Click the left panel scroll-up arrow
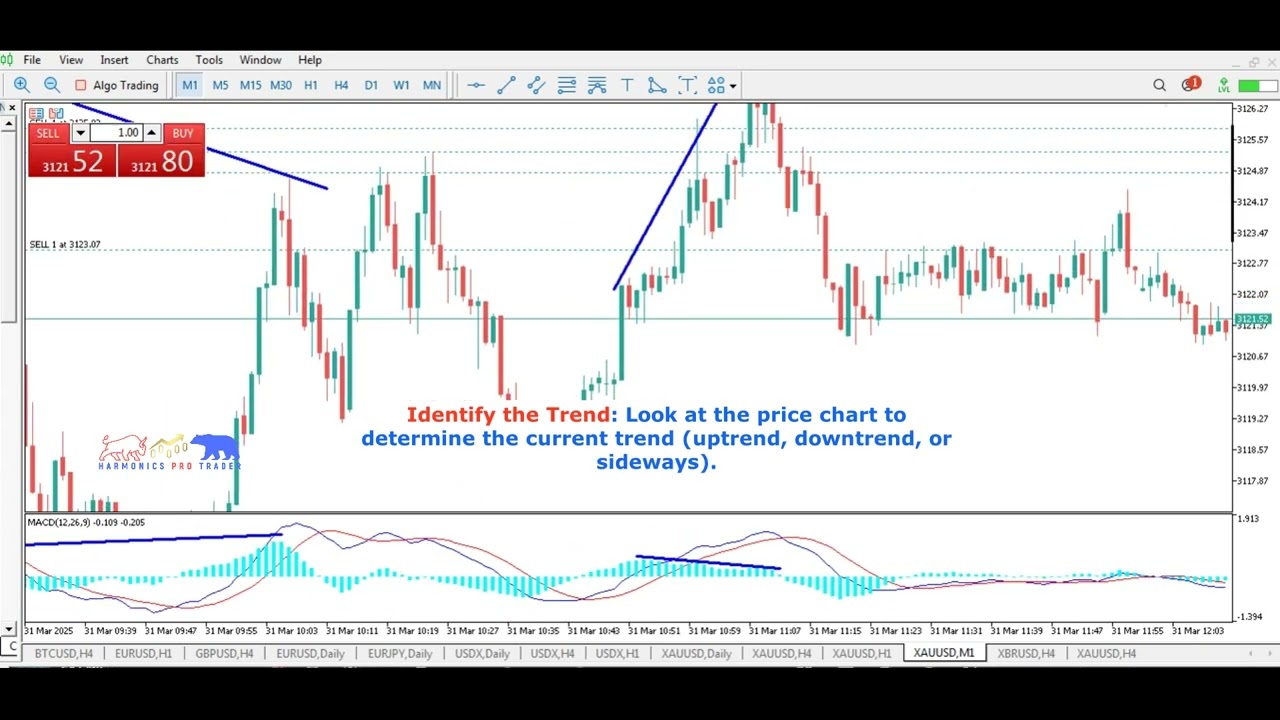Image resolution: width=1280 pixels, height=720 pixels. point(8,122)
